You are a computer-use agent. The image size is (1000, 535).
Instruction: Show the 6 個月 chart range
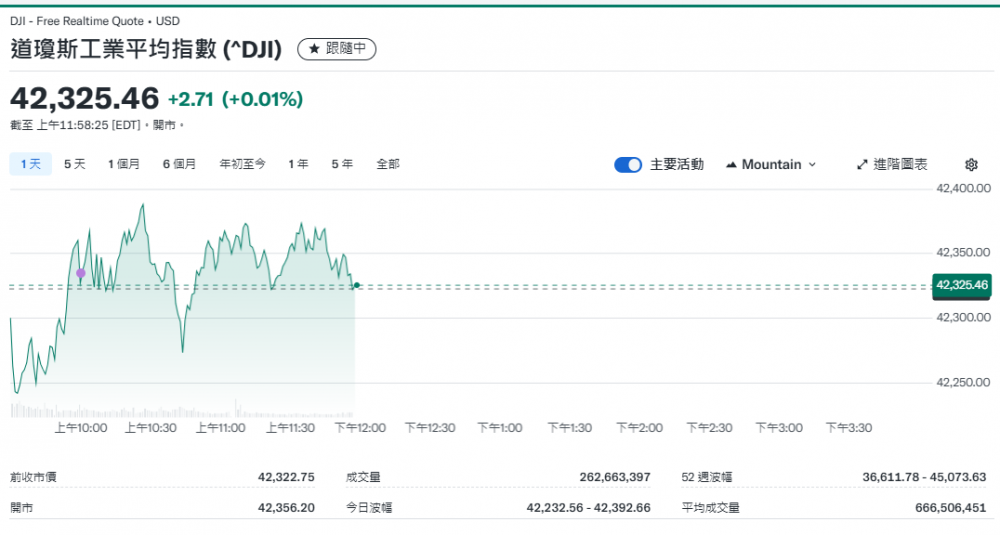(180, 164)
